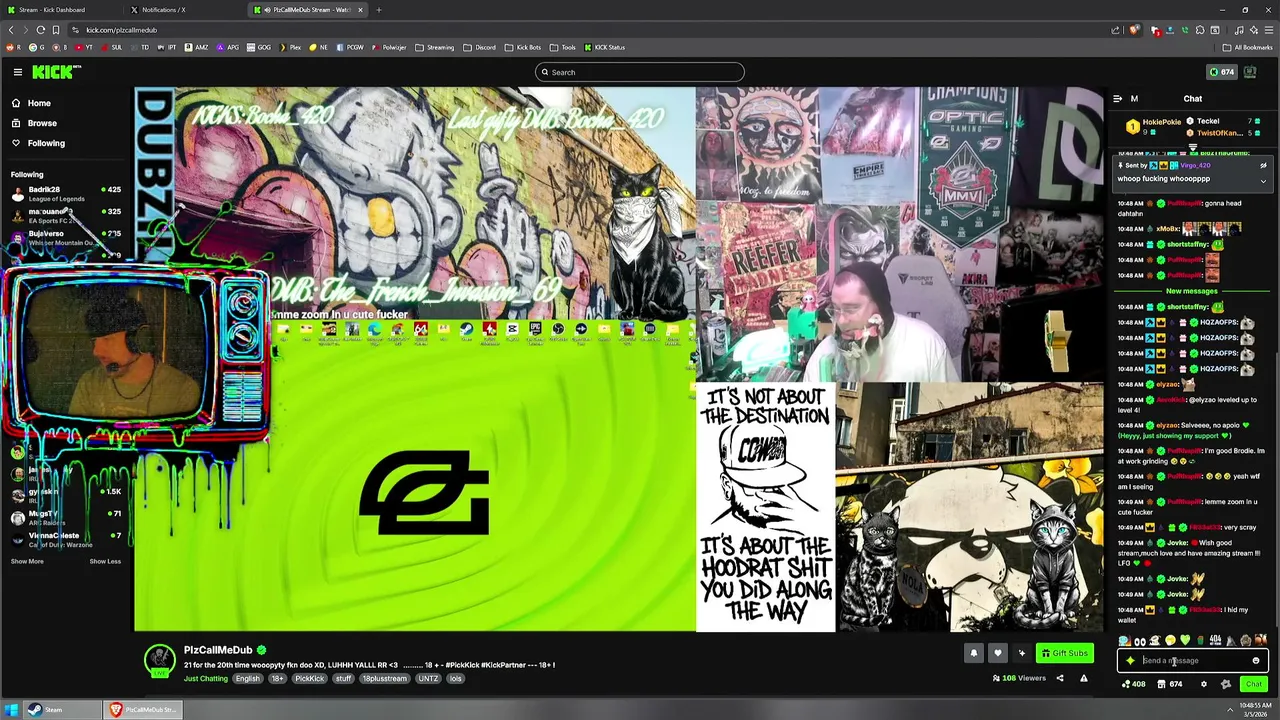This screenshot has width=1280, height=720.
Task: Click the New messages divider
Action: tap(1192, 291)
